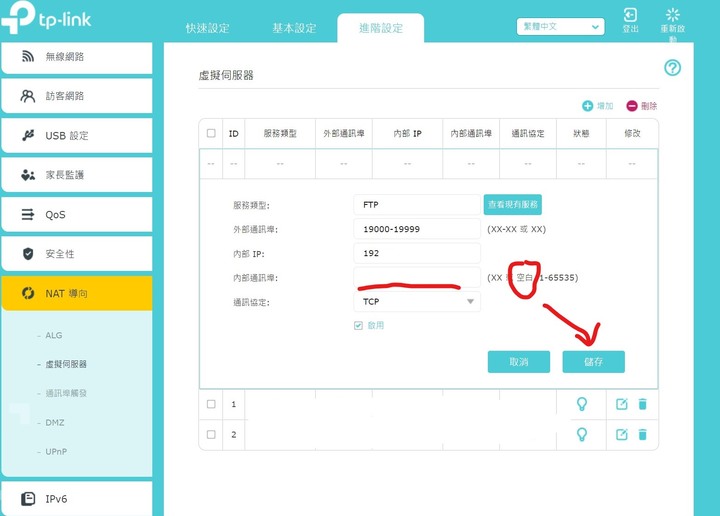Select UPnP submenu item
The width and height of the screenshot is (720, 516).
[x=56, y=452]
